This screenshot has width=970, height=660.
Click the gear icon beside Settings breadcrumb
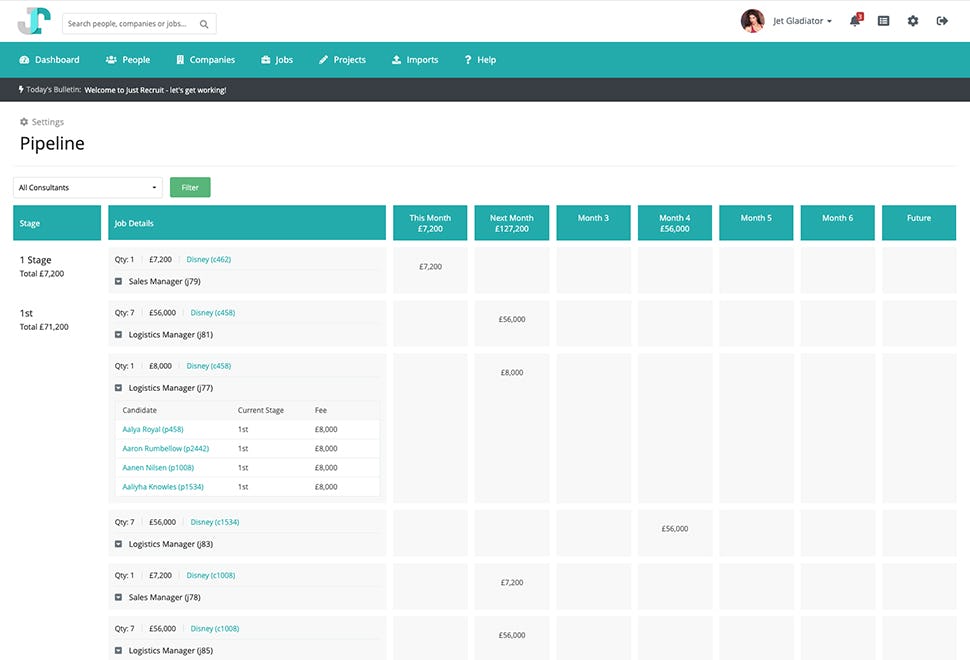tap(23, 121)
